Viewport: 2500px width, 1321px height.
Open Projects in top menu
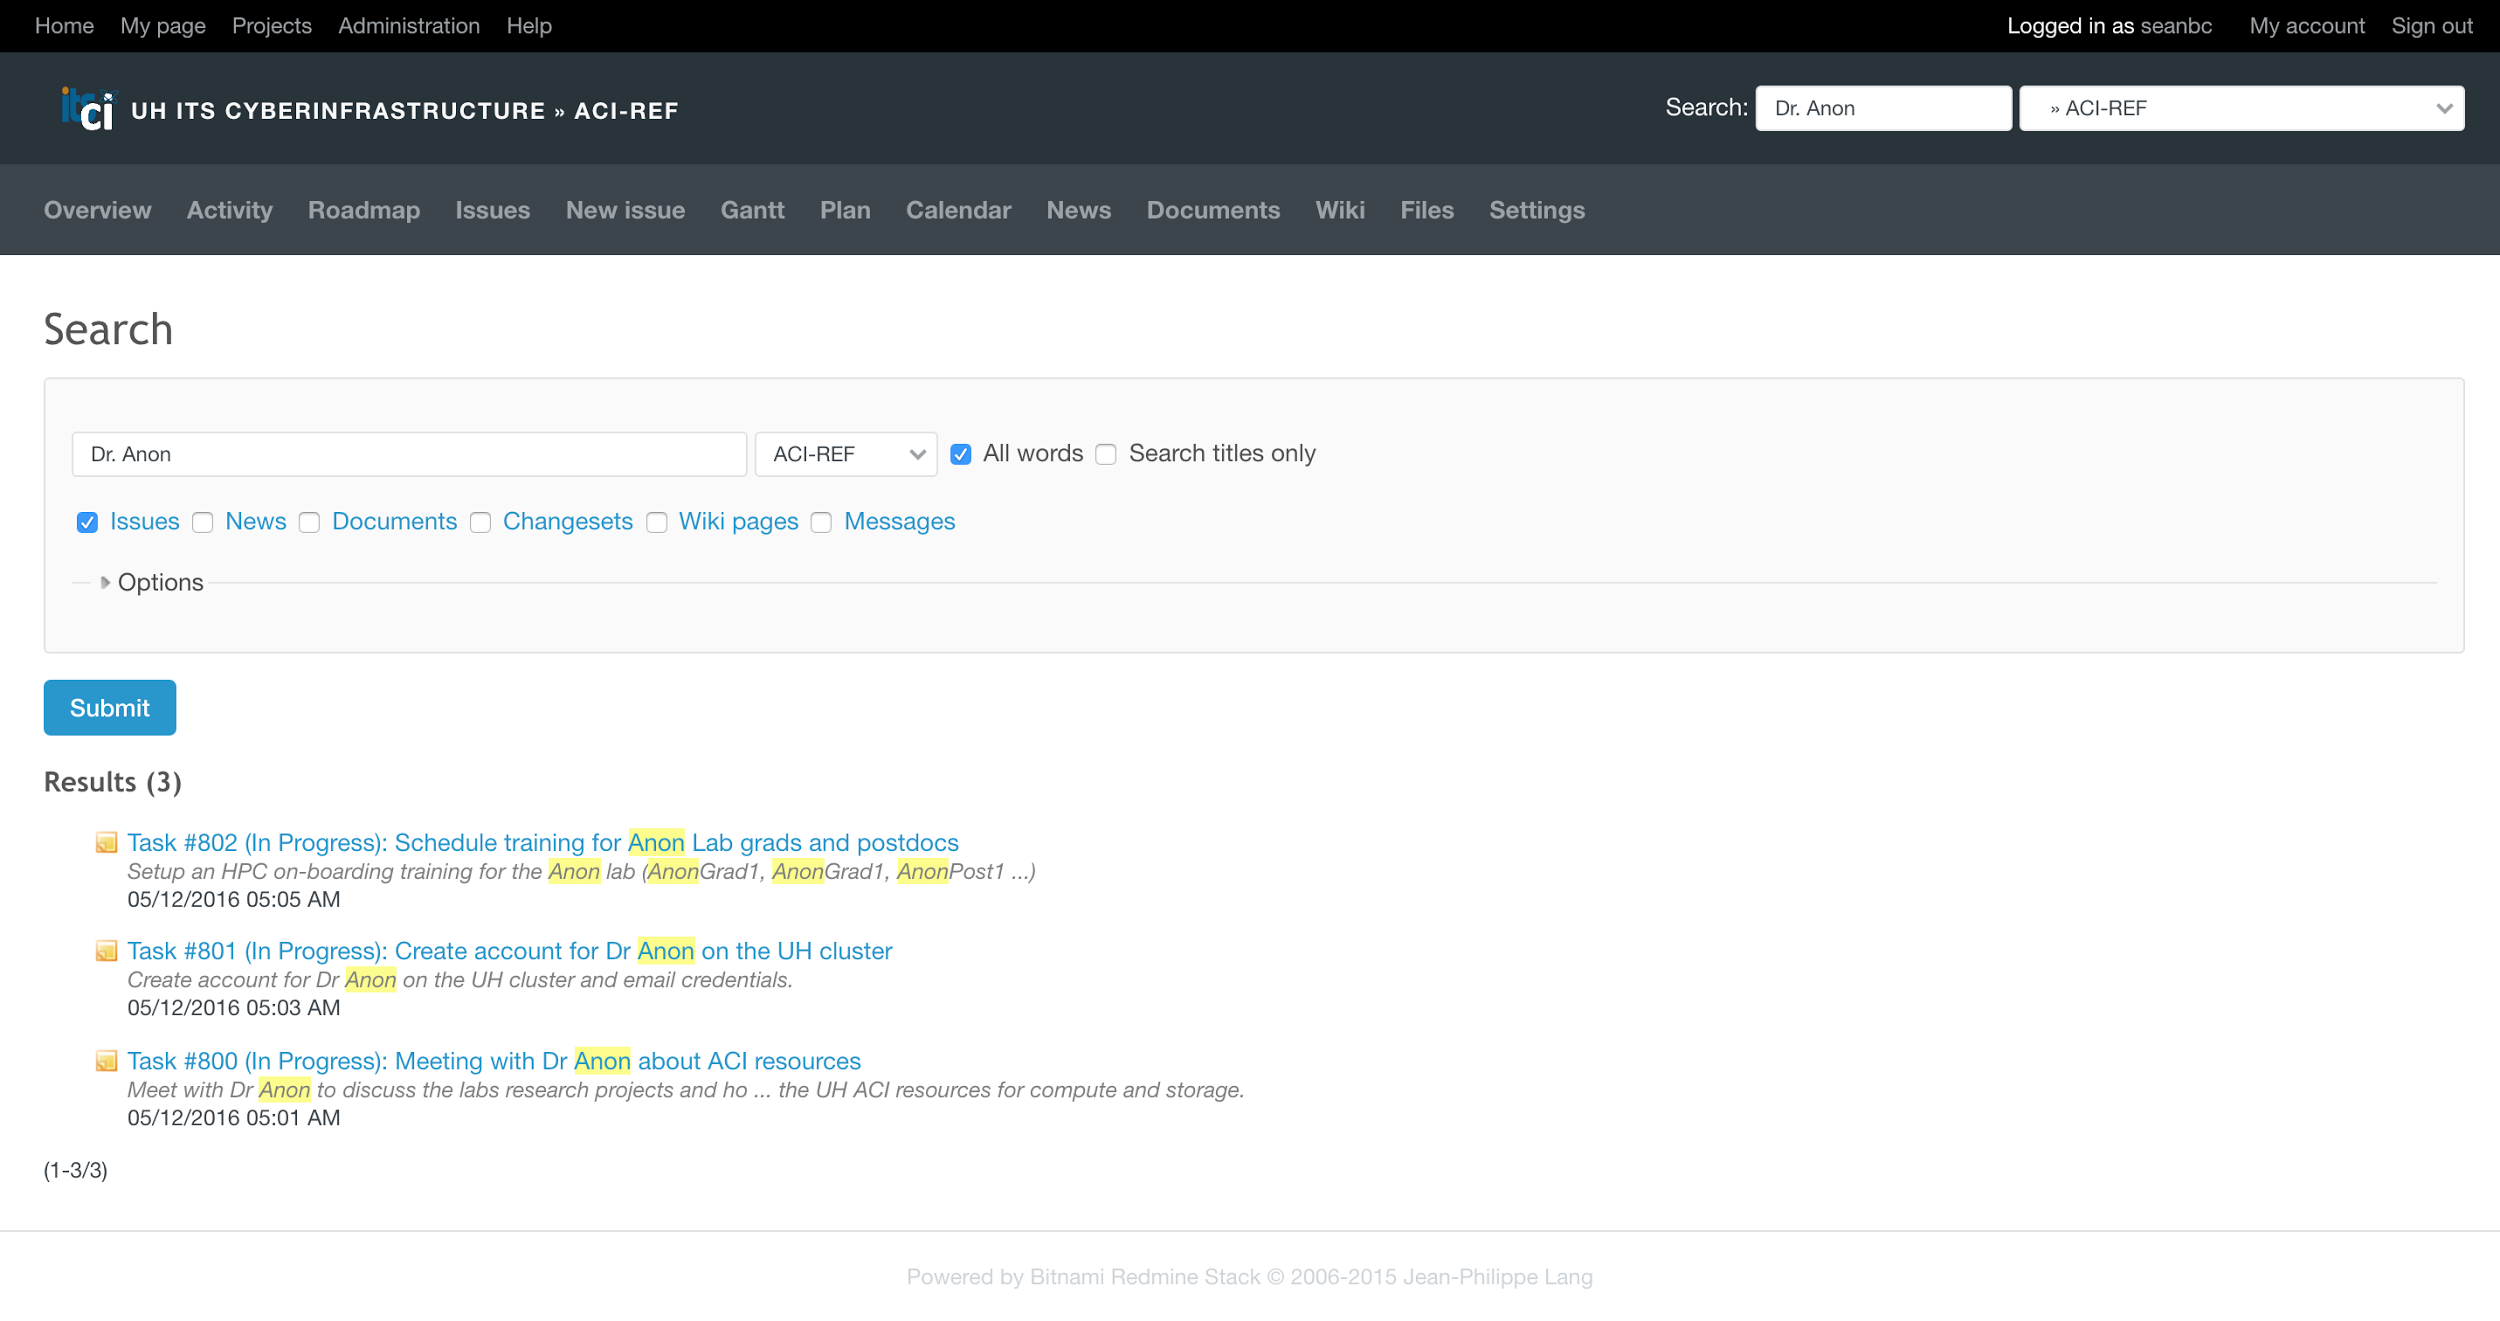[272, 26]
